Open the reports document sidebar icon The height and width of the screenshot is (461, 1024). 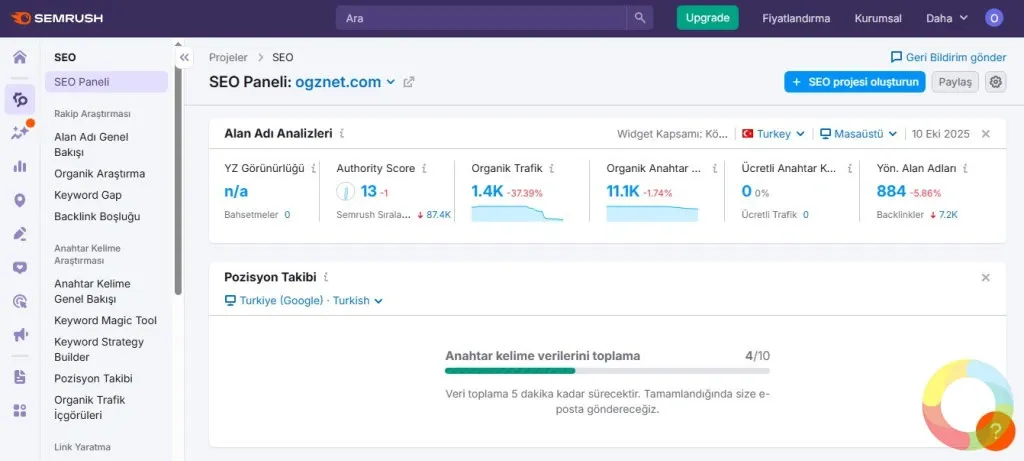(x=20, y=377)
